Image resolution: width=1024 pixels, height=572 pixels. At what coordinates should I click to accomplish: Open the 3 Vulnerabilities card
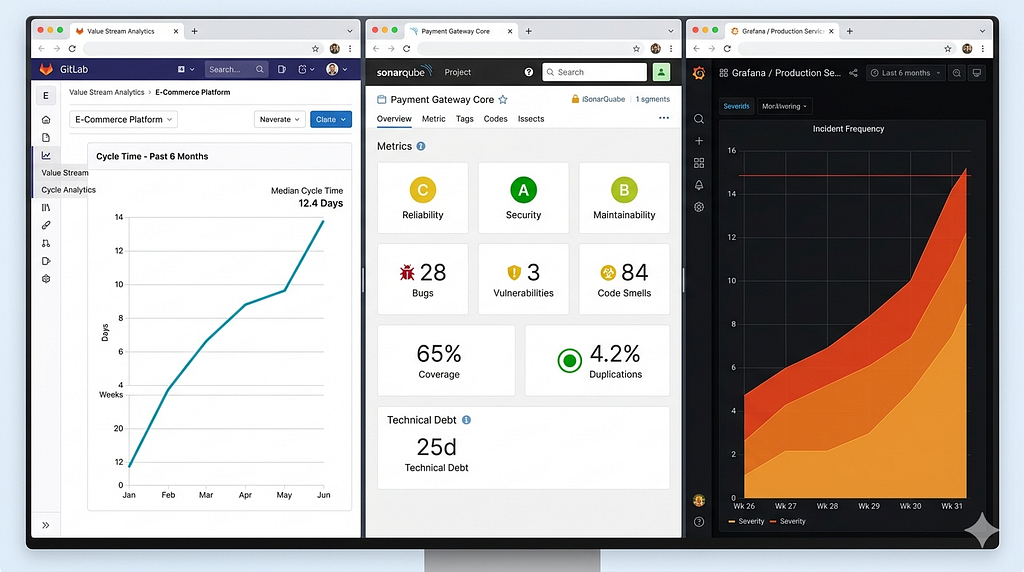click(523, 279)
